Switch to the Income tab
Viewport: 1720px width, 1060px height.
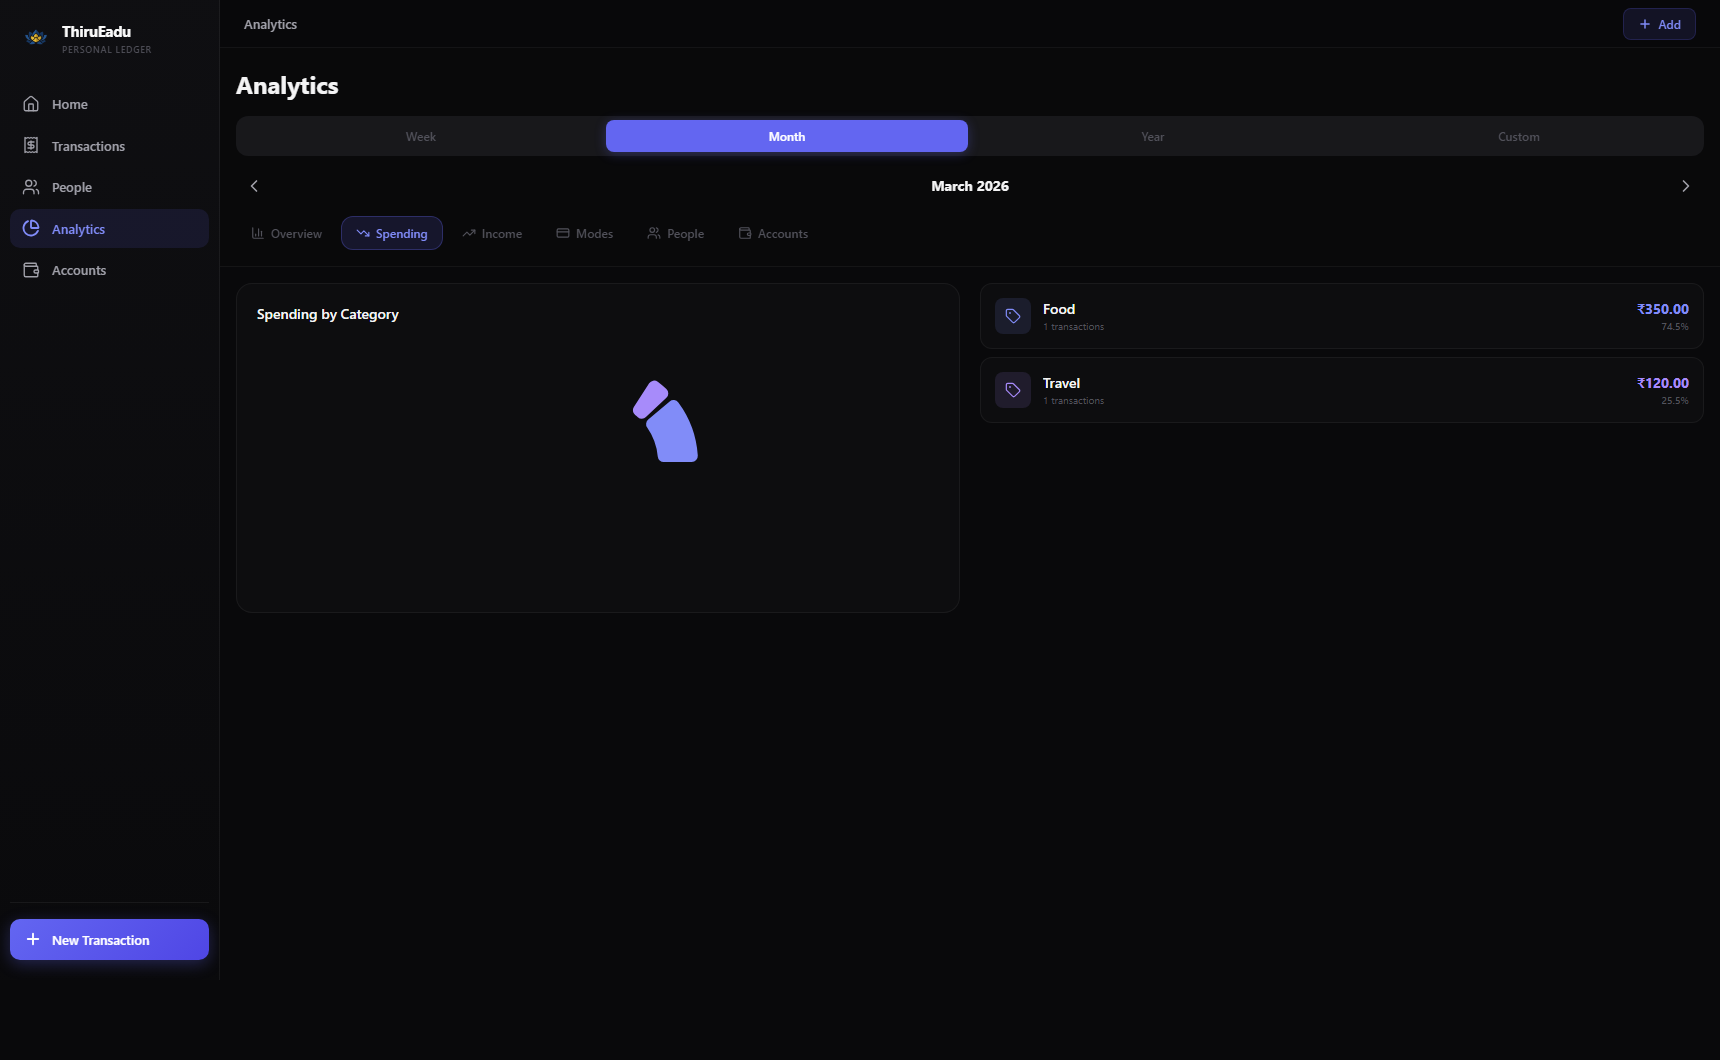coord(492,233)
